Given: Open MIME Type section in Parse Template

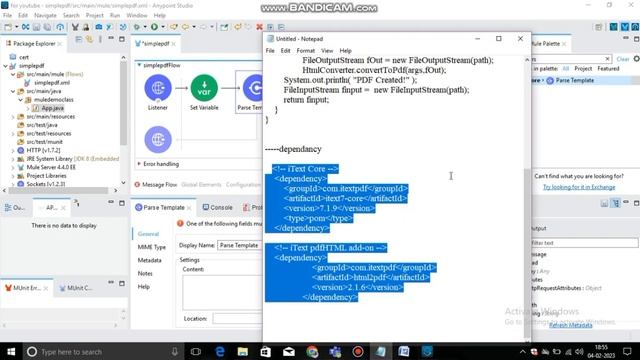Looking at the screenshot, I should click(151, 247).
